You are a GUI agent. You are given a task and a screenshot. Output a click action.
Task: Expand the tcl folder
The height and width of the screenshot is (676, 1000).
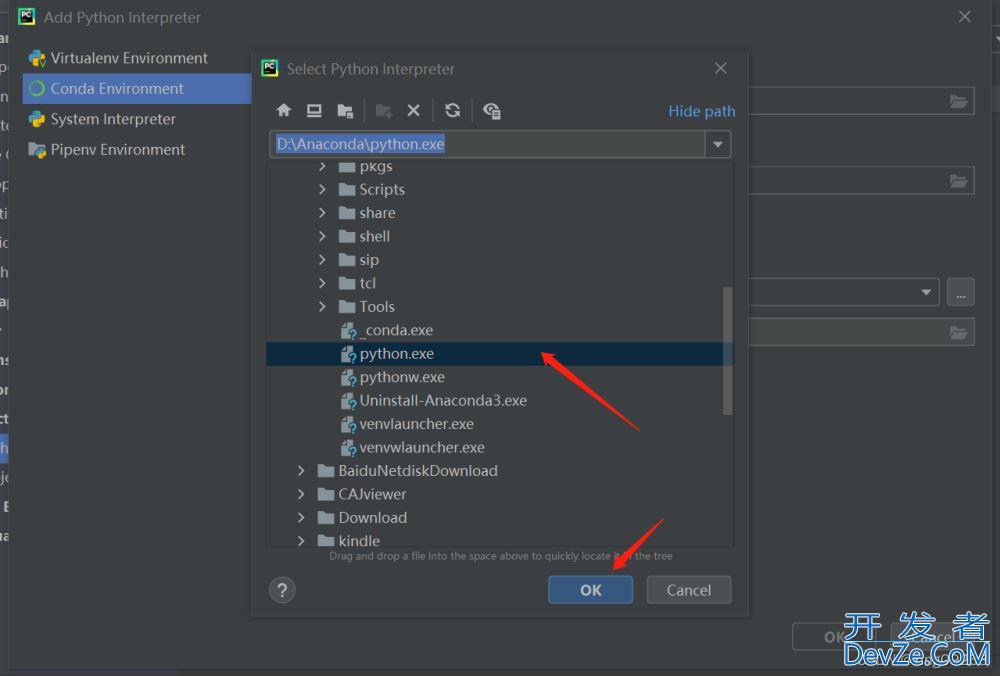tap(322, 283)
